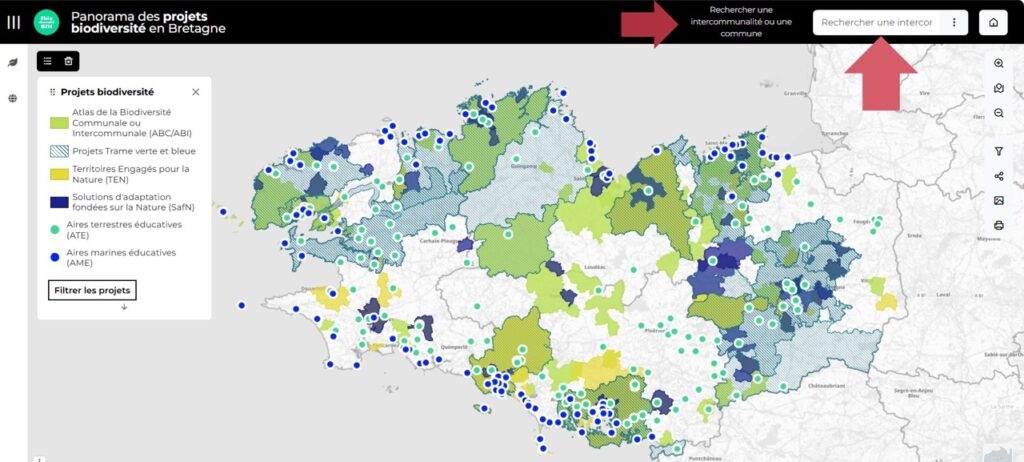Click the Granville label on the map
Screen dimensions: 1024x462
[x=795, y=93]
